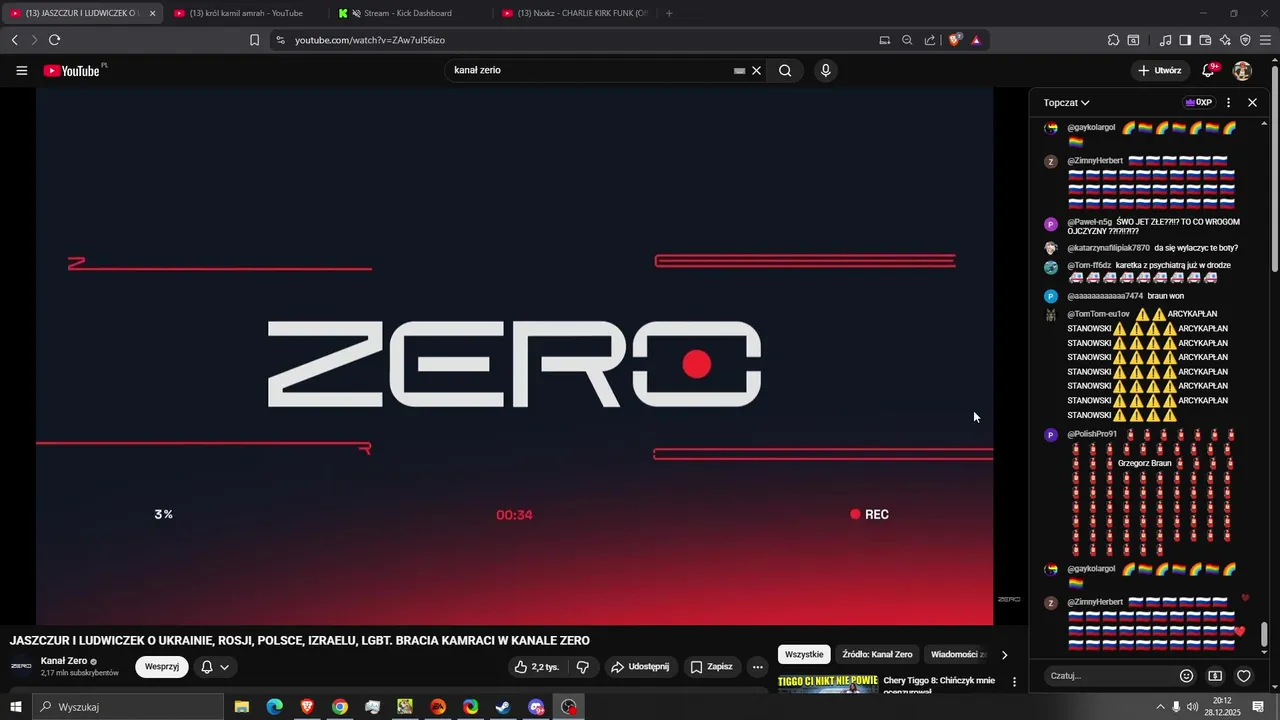Open Brave Rewards triangle icon
1280x720 pixels.
(x=976, y=40)
